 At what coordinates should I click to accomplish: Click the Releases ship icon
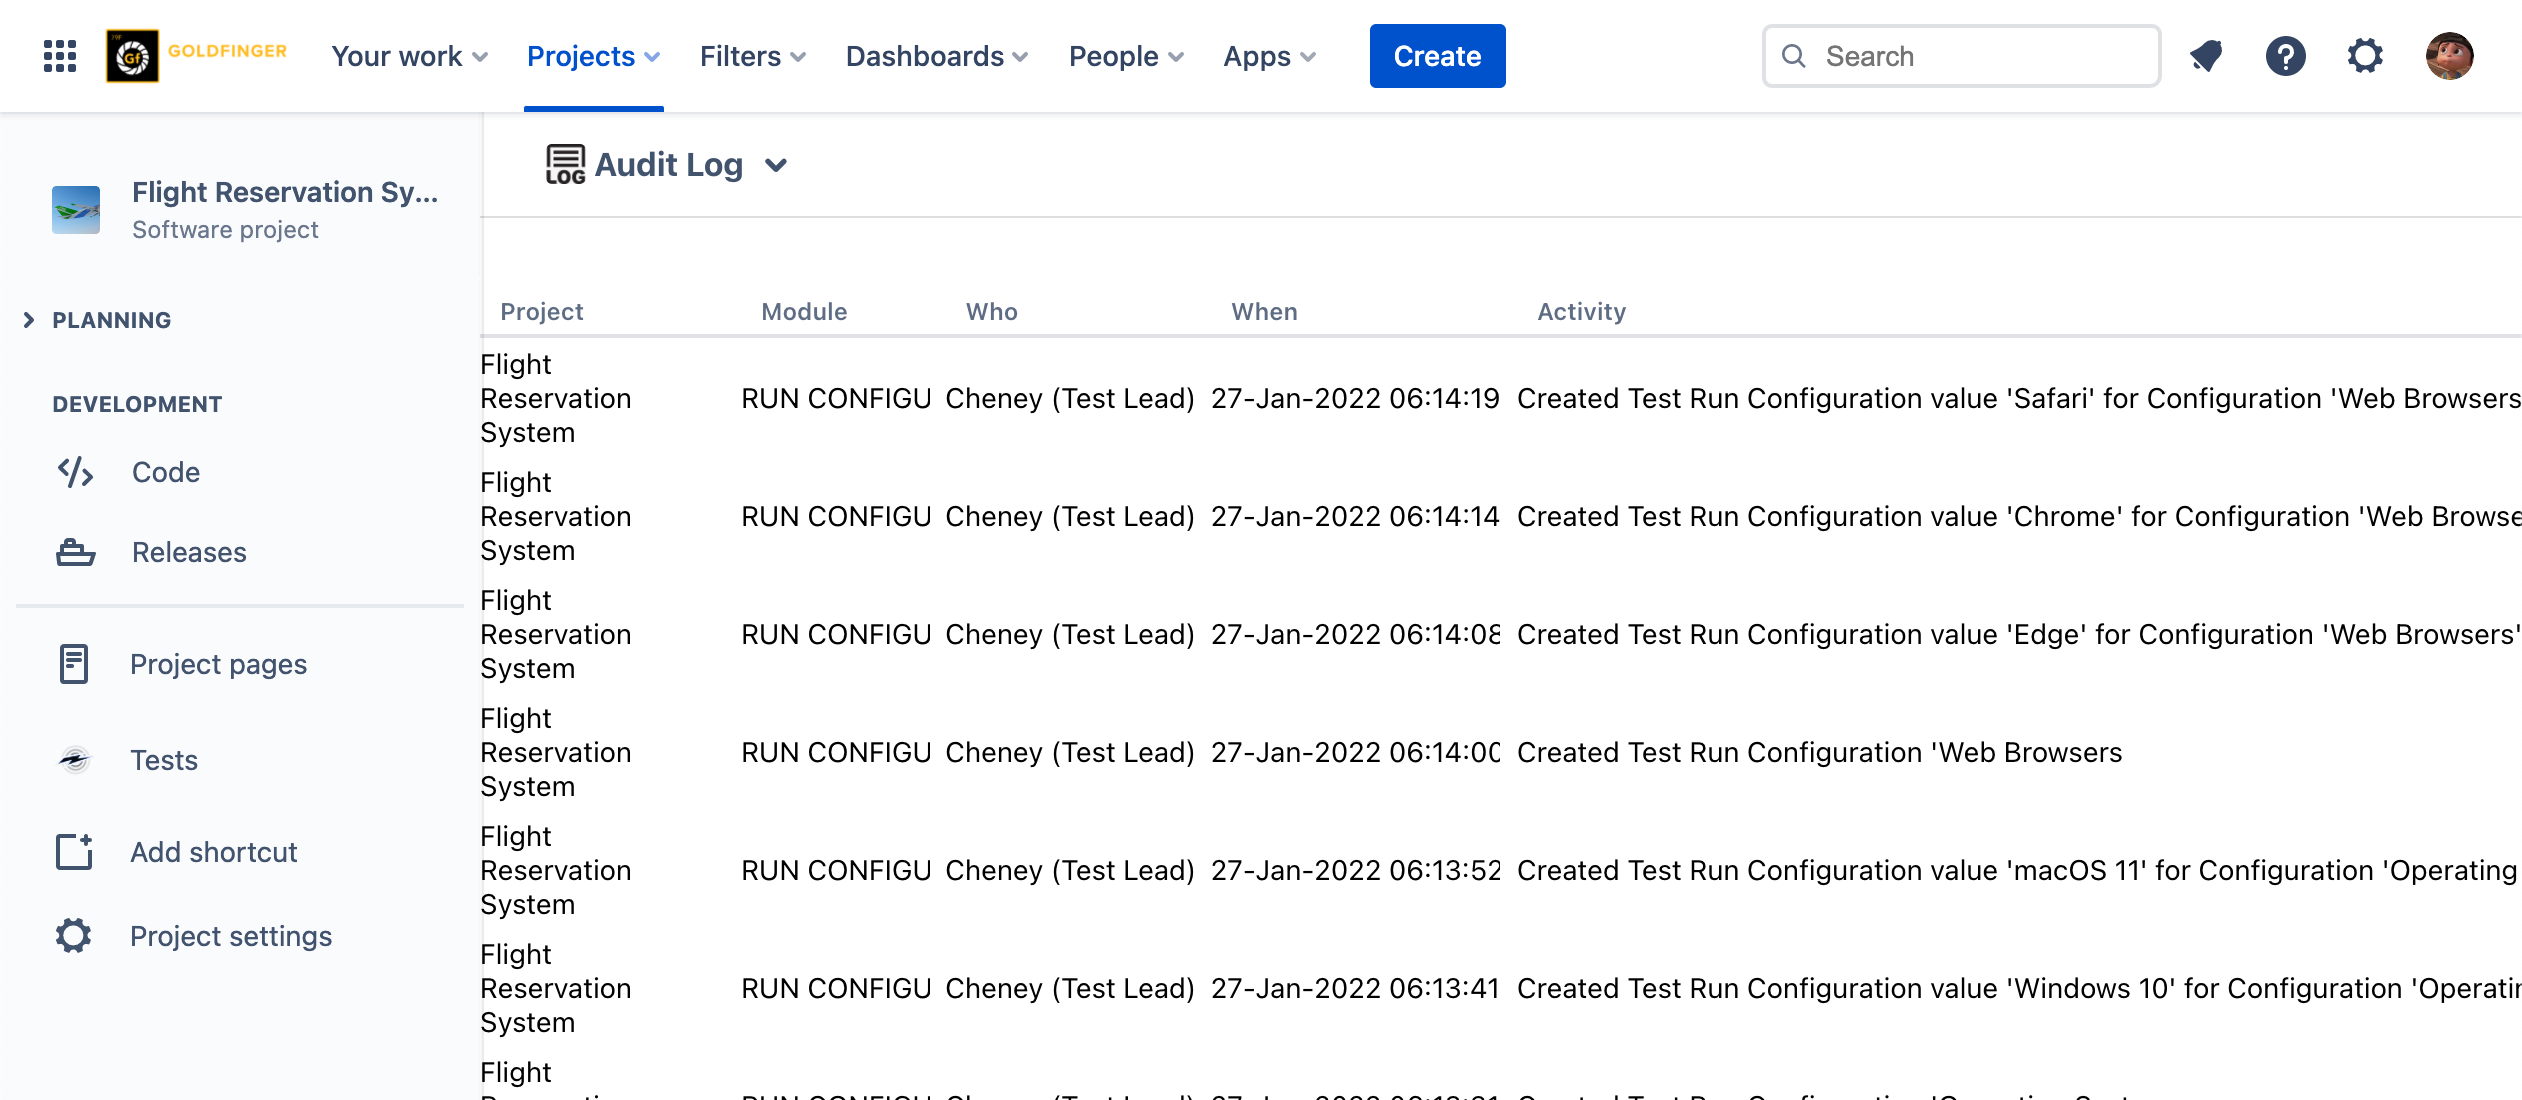point(75,552)
